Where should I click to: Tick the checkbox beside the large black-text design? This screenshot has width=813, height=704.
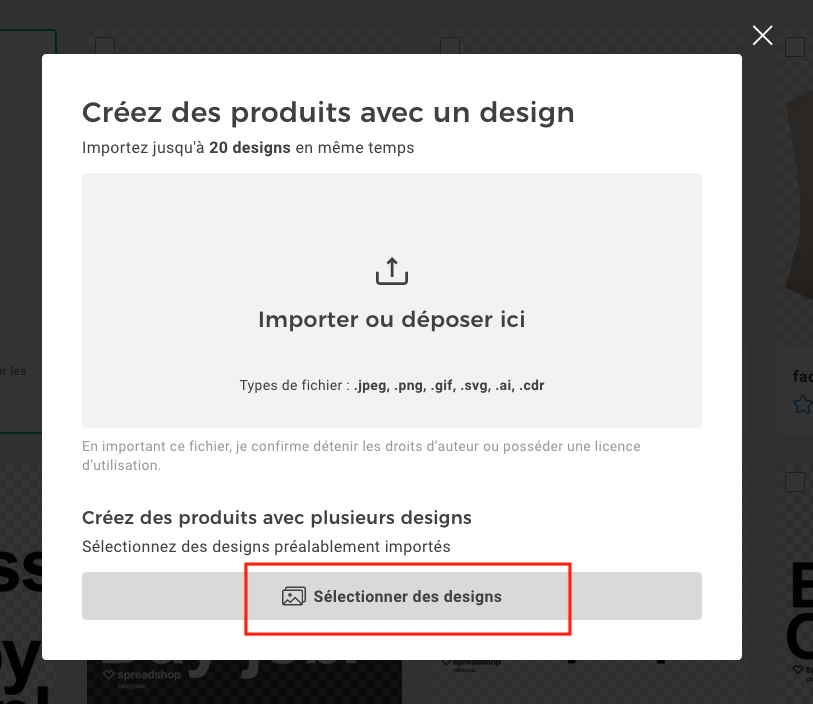795,482
